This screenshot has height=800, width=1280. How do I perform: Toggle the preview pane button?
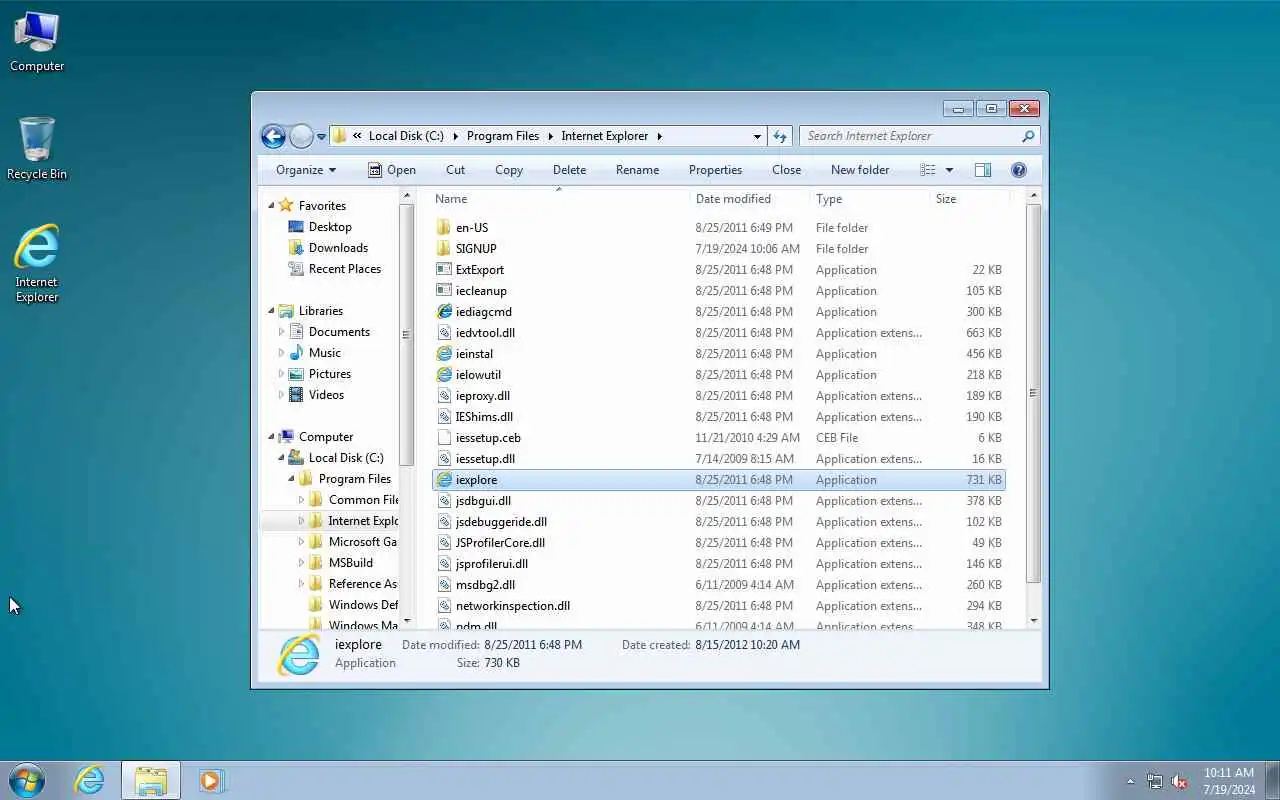[x=983, y=170]
